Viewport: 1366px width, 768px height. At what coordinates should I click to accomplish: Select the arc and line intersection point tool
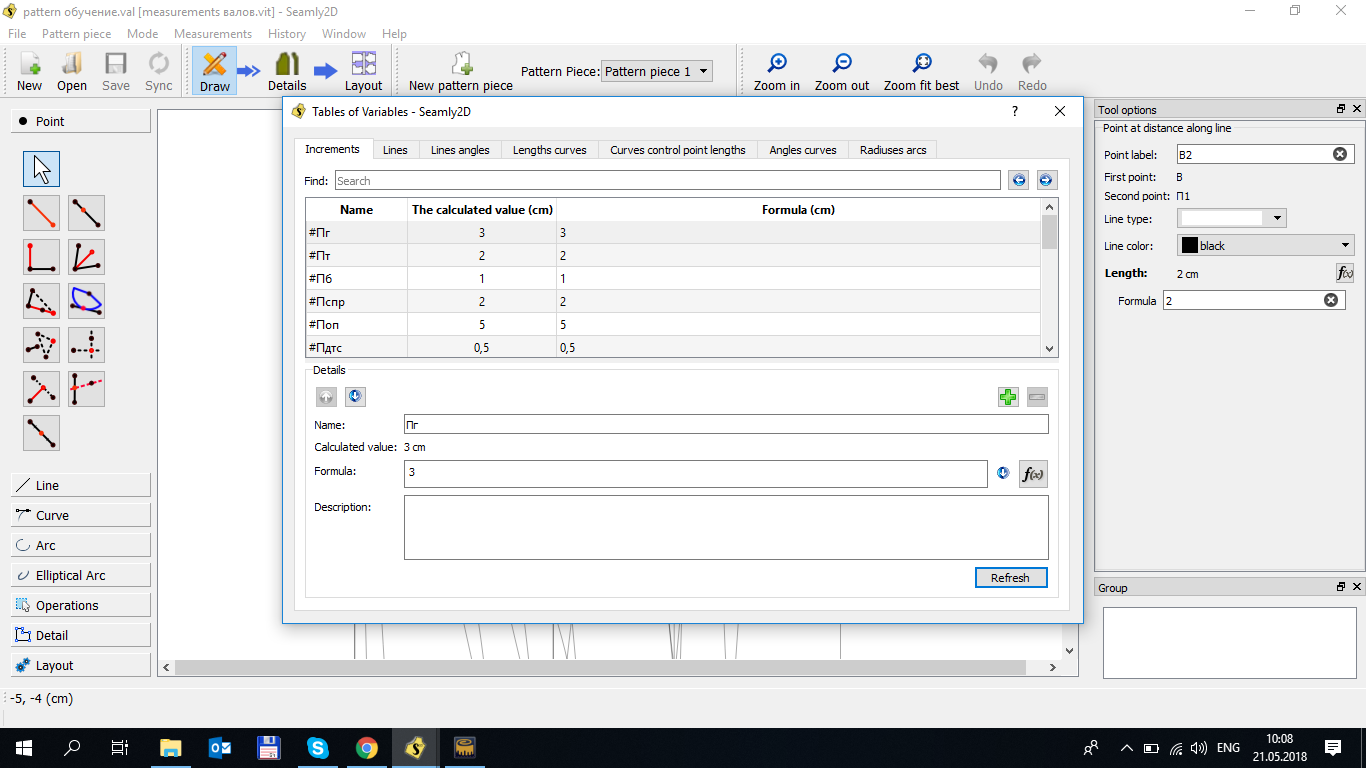[x=86, y=301]
